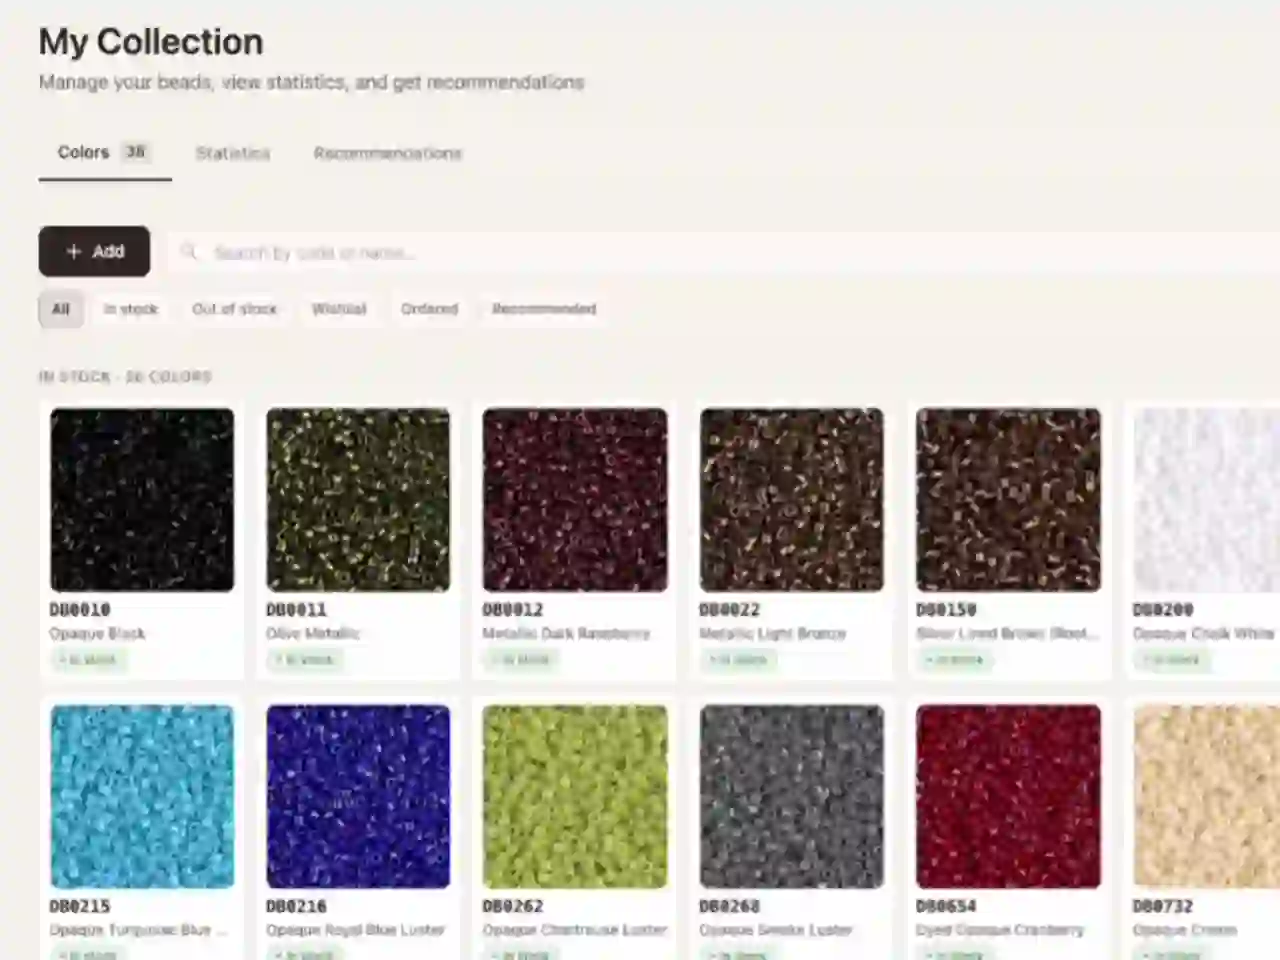Select the All filter chip
This screenshot has width=1280, height=960.
click(60, 309)
